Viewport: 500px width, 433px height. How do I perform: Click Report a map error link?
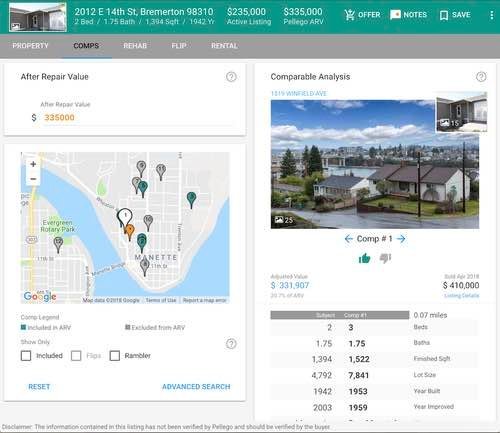[x=204, y=300]
